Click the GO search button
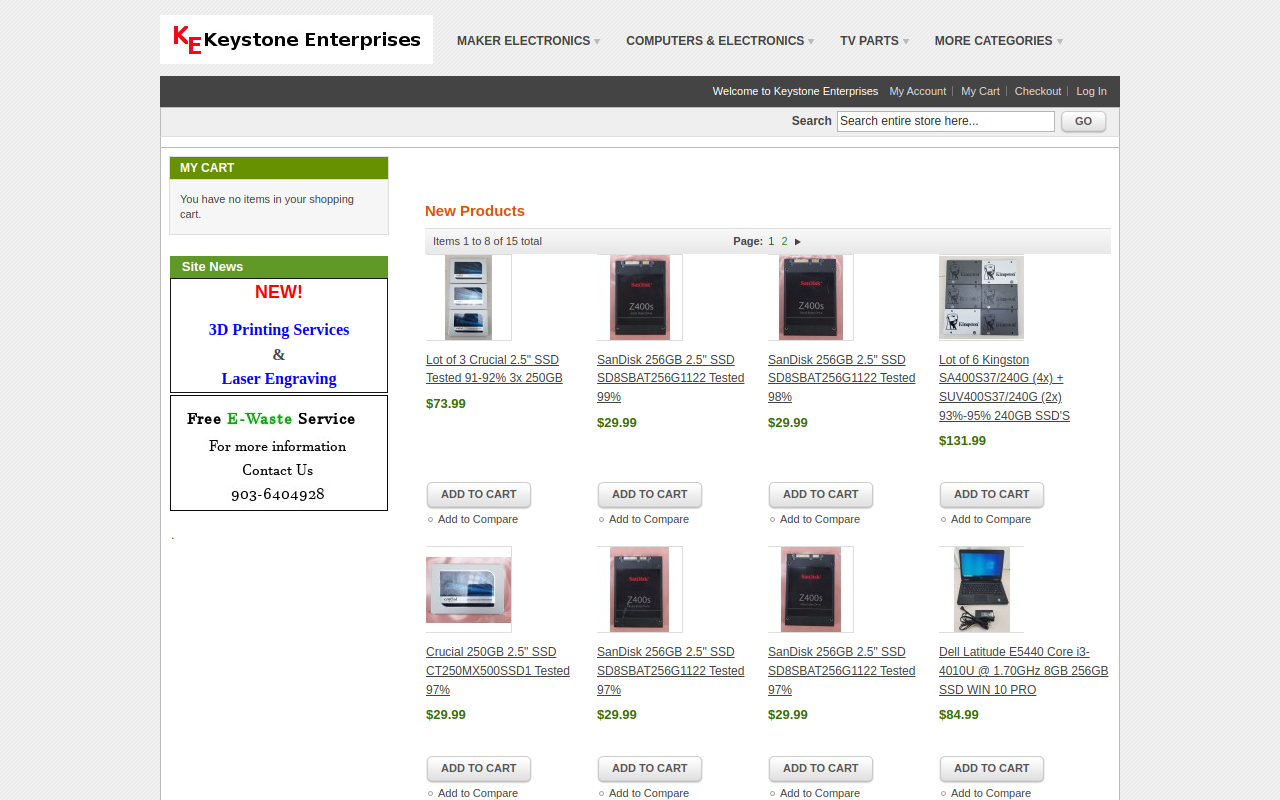 [1083, 121]
